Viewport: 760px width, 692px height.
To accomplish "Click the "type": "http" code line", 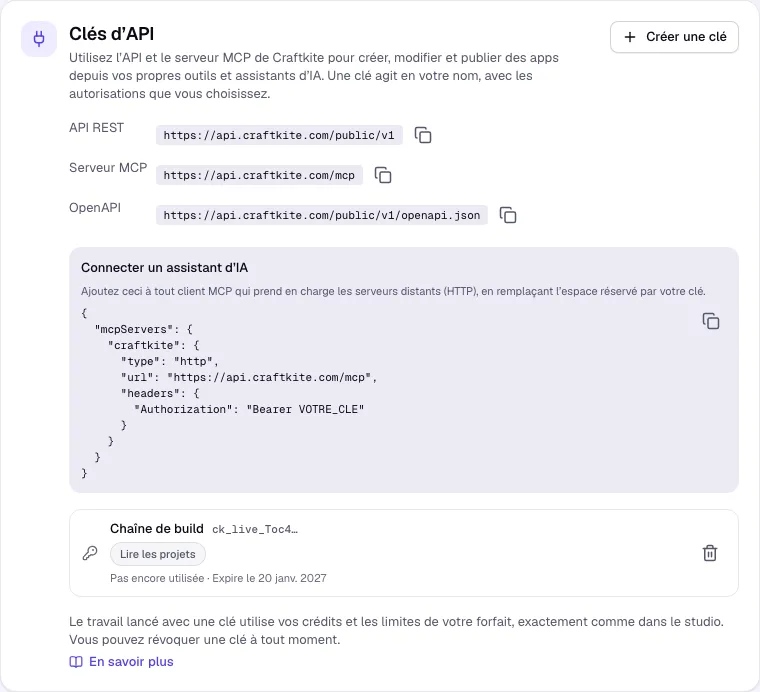I will click(170, 362).
